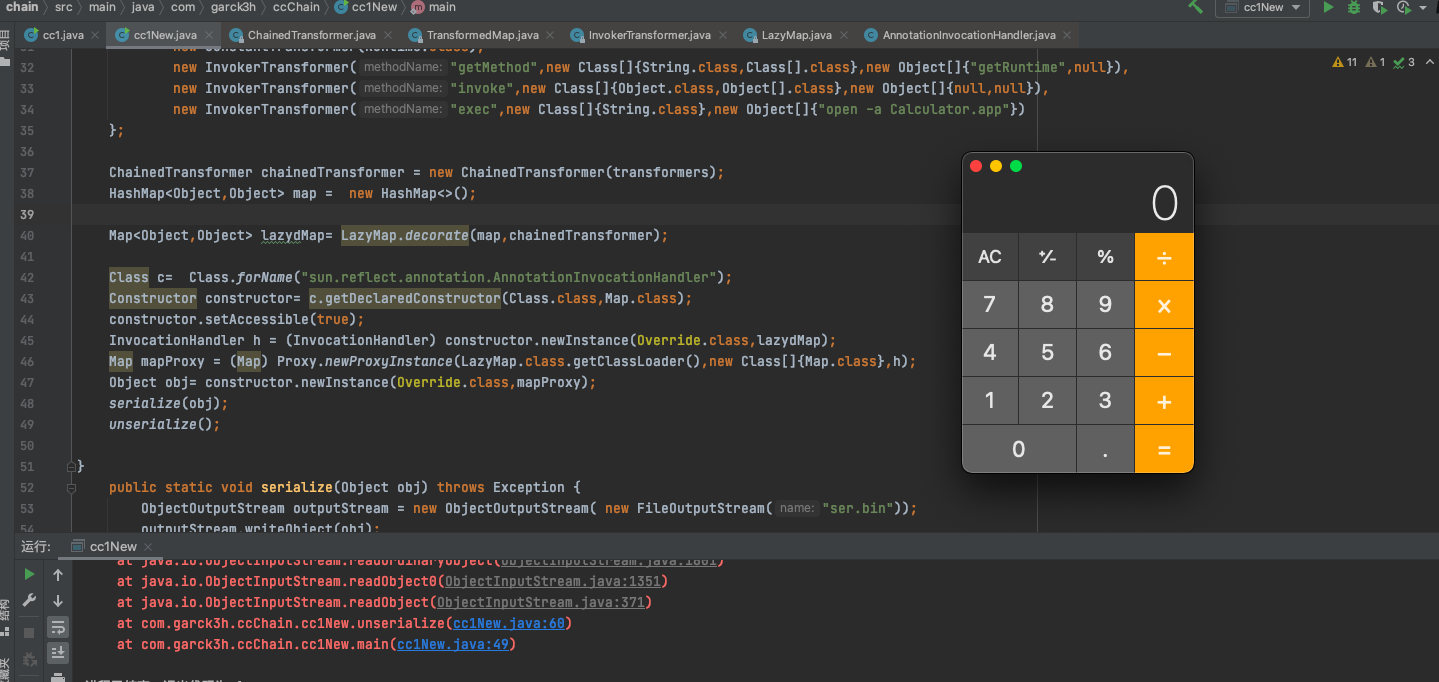The image size is (1439, 682).
Task: Open the LazyMap.java tab
Action: click(x=796, y=35)
